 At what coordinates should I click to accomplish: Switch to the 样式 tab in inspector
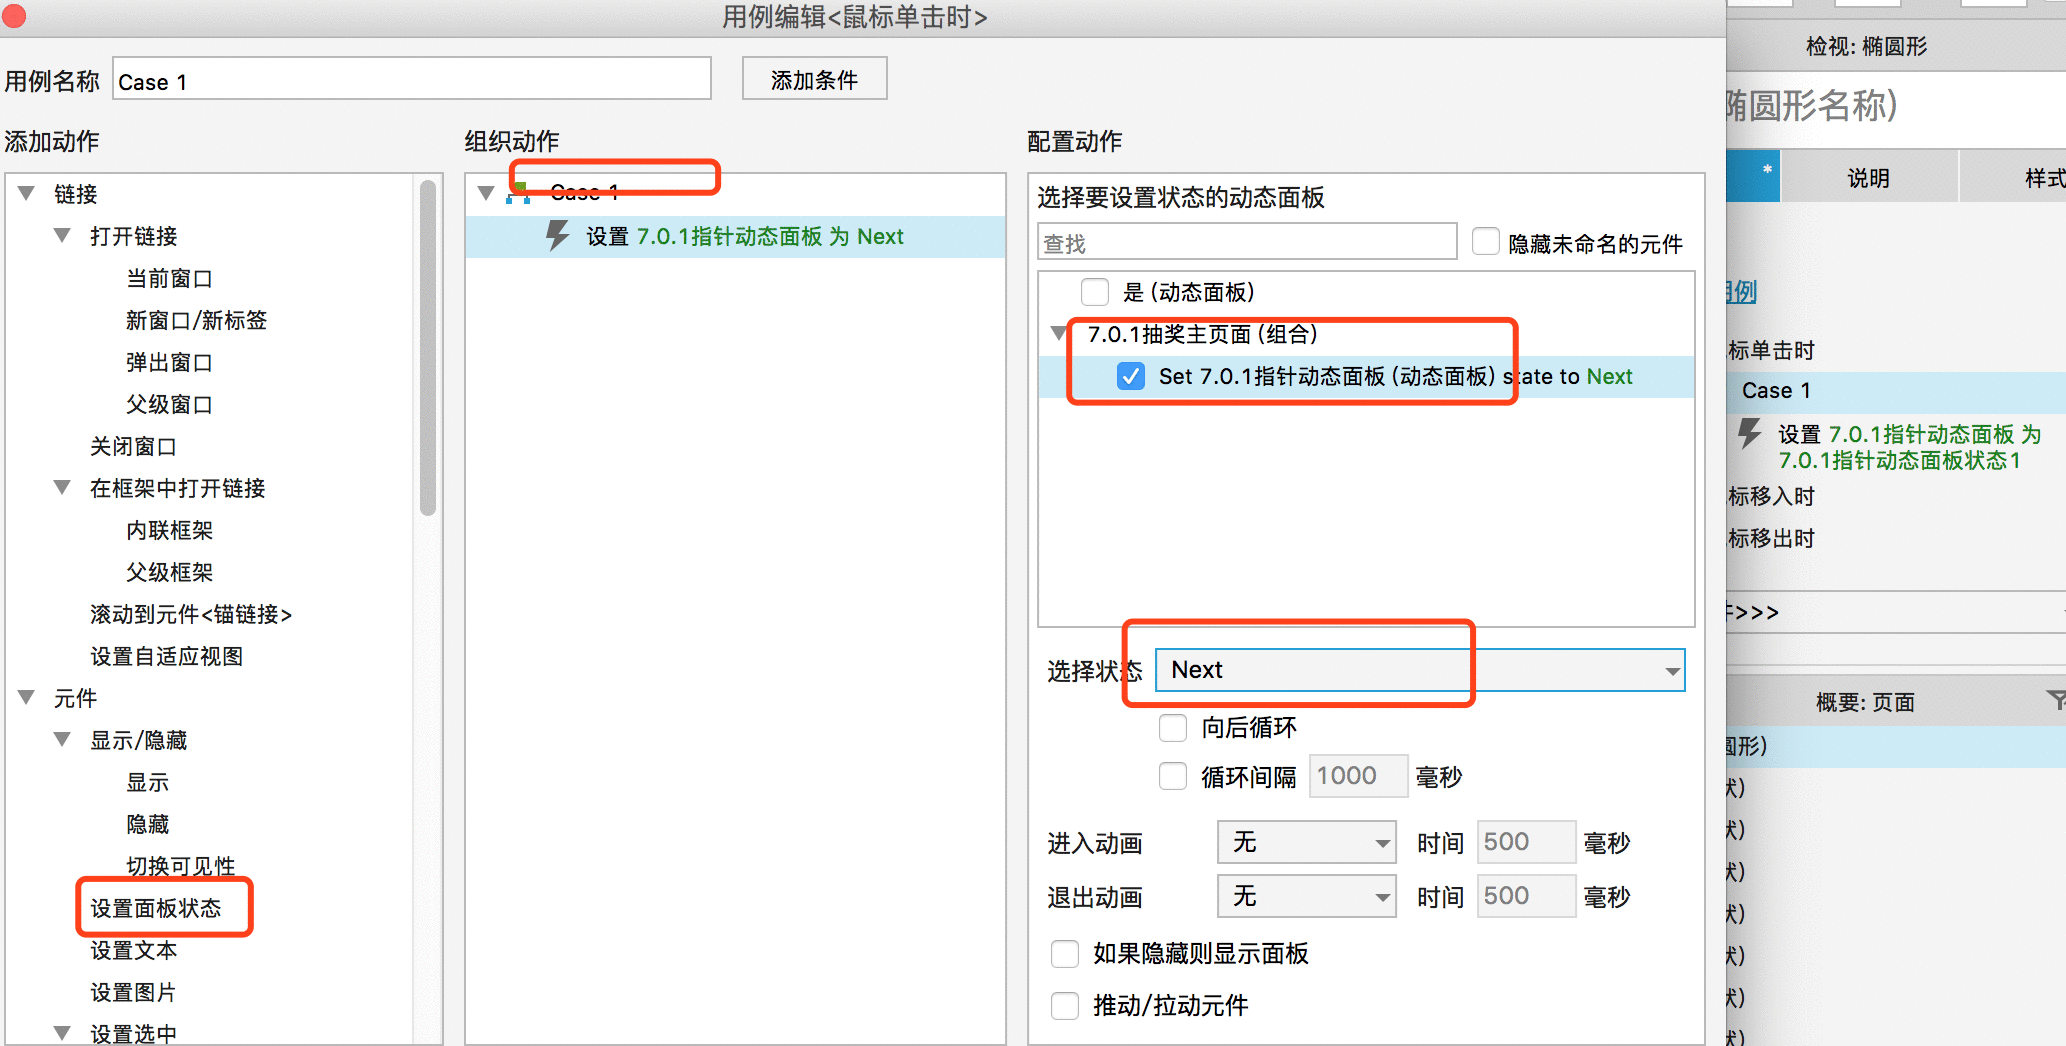coord(2012,178)
